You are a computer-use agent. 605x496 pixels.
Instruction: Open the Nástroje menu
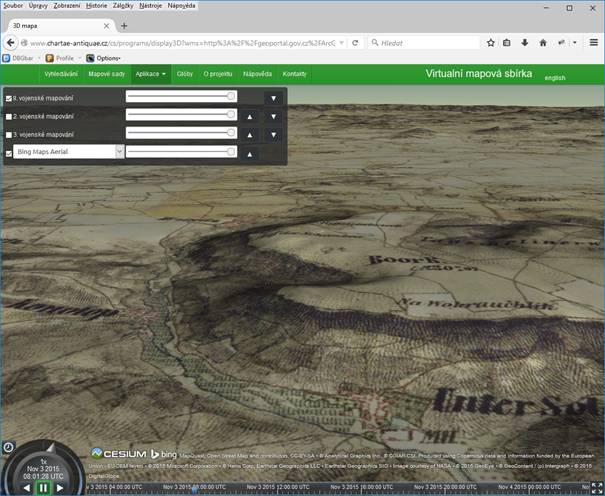[x=150, y=6]
